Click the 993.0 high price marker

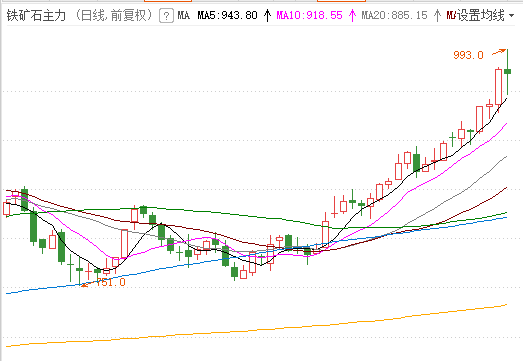(x=468, y=55)
